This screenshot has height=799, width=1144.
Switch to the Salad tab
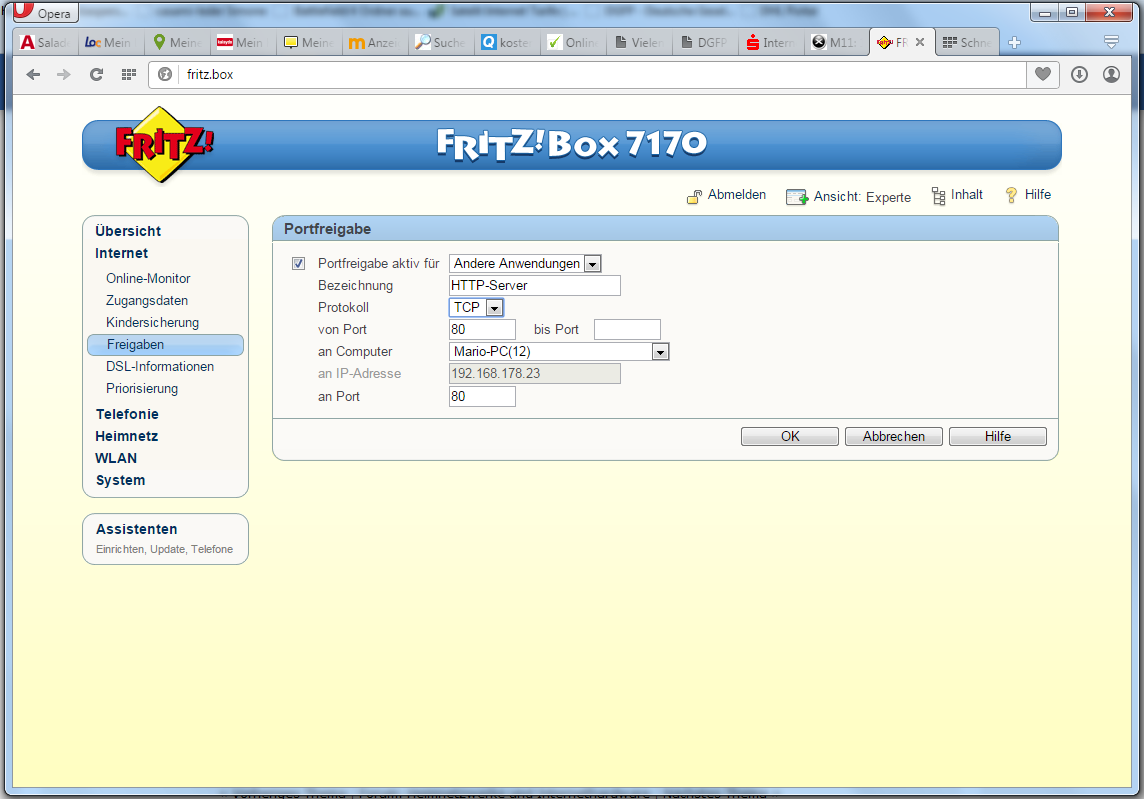[46, 42]
